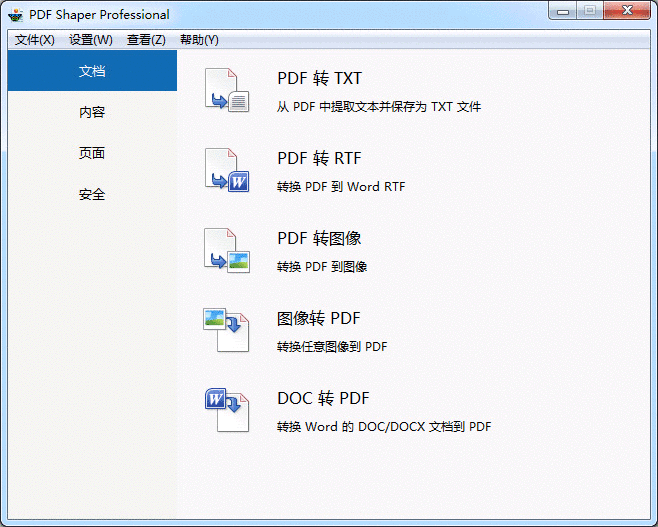Click the PDF Shaper app icon in title bar
658x527 pixels.
click(16, 15)
